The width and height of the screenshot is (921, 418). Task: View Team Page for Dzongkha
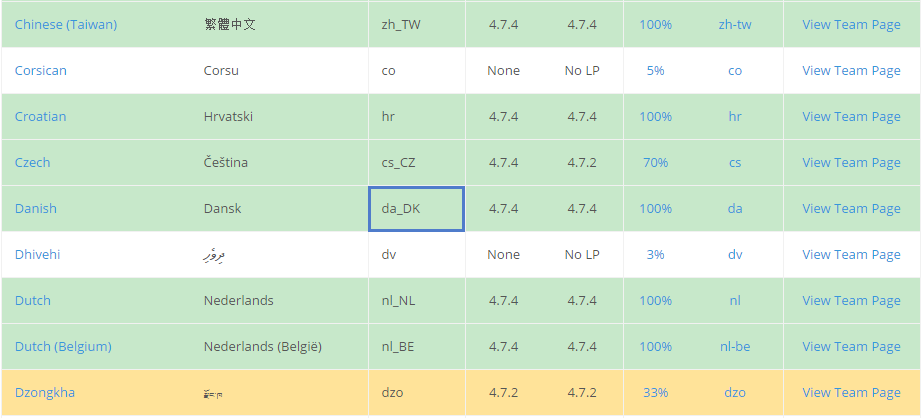pyautogui.click(x=851, y=392)
